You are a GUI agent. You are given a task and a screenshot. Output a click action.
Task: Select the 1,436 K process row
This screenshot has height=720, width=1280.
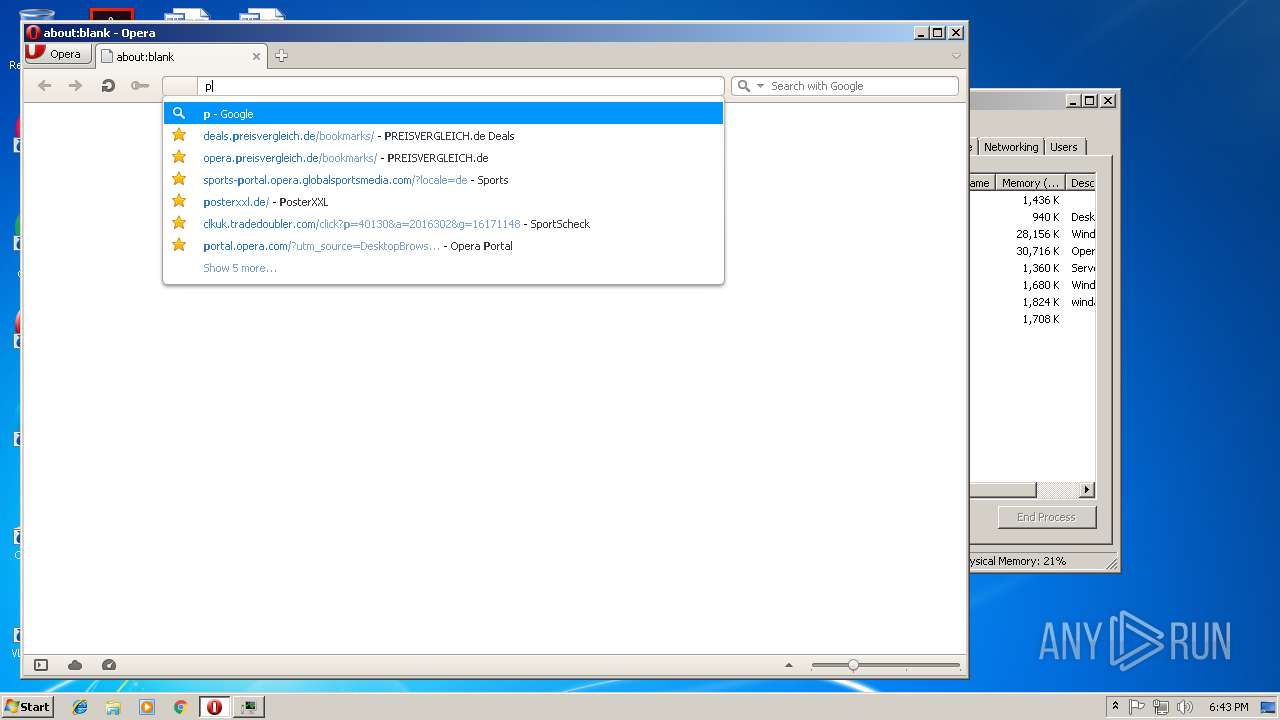[1033, 200]
